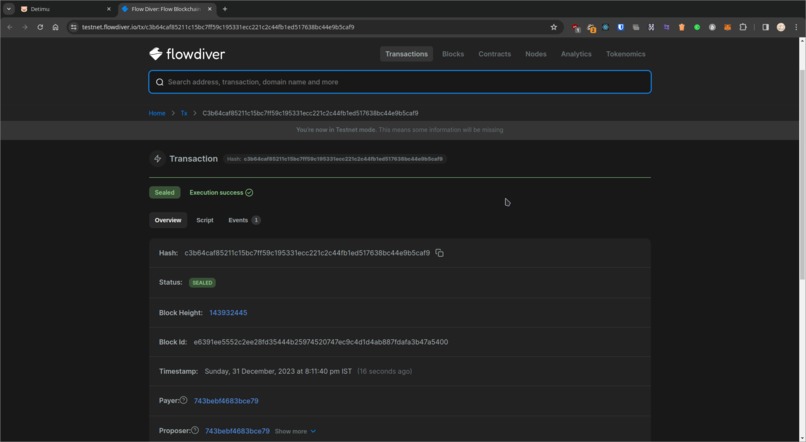Viewport: 806px width, 442px height.
Task: Open the Extensions puzzle icon
Action: pos(743,27)
